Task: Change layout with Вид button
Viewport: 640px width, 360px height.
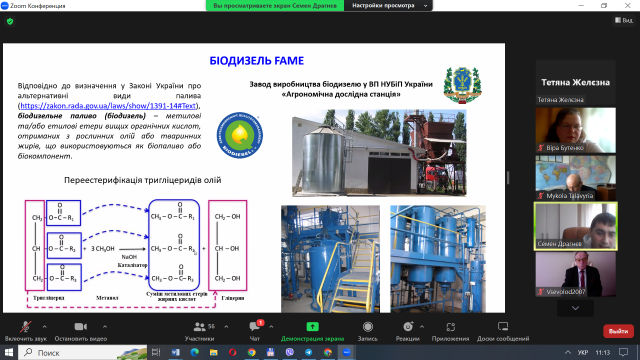Action: [624, 20]
